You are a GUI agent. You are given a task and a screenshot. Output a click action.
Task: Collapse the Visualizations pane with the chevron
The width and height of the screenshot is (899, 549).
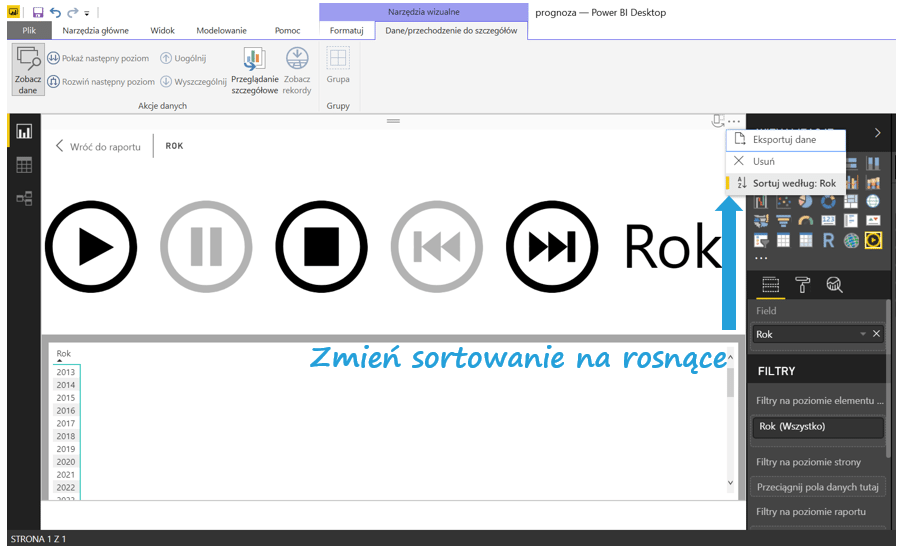[x=878, y=132]
